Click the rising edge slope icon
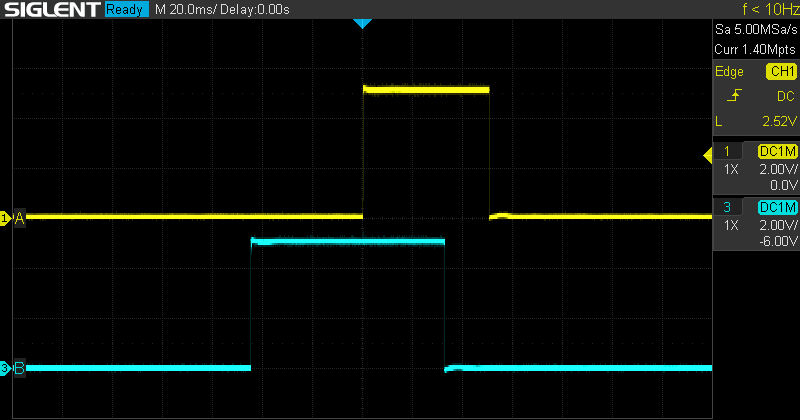 pyautogui.click(x=733, y=96)
